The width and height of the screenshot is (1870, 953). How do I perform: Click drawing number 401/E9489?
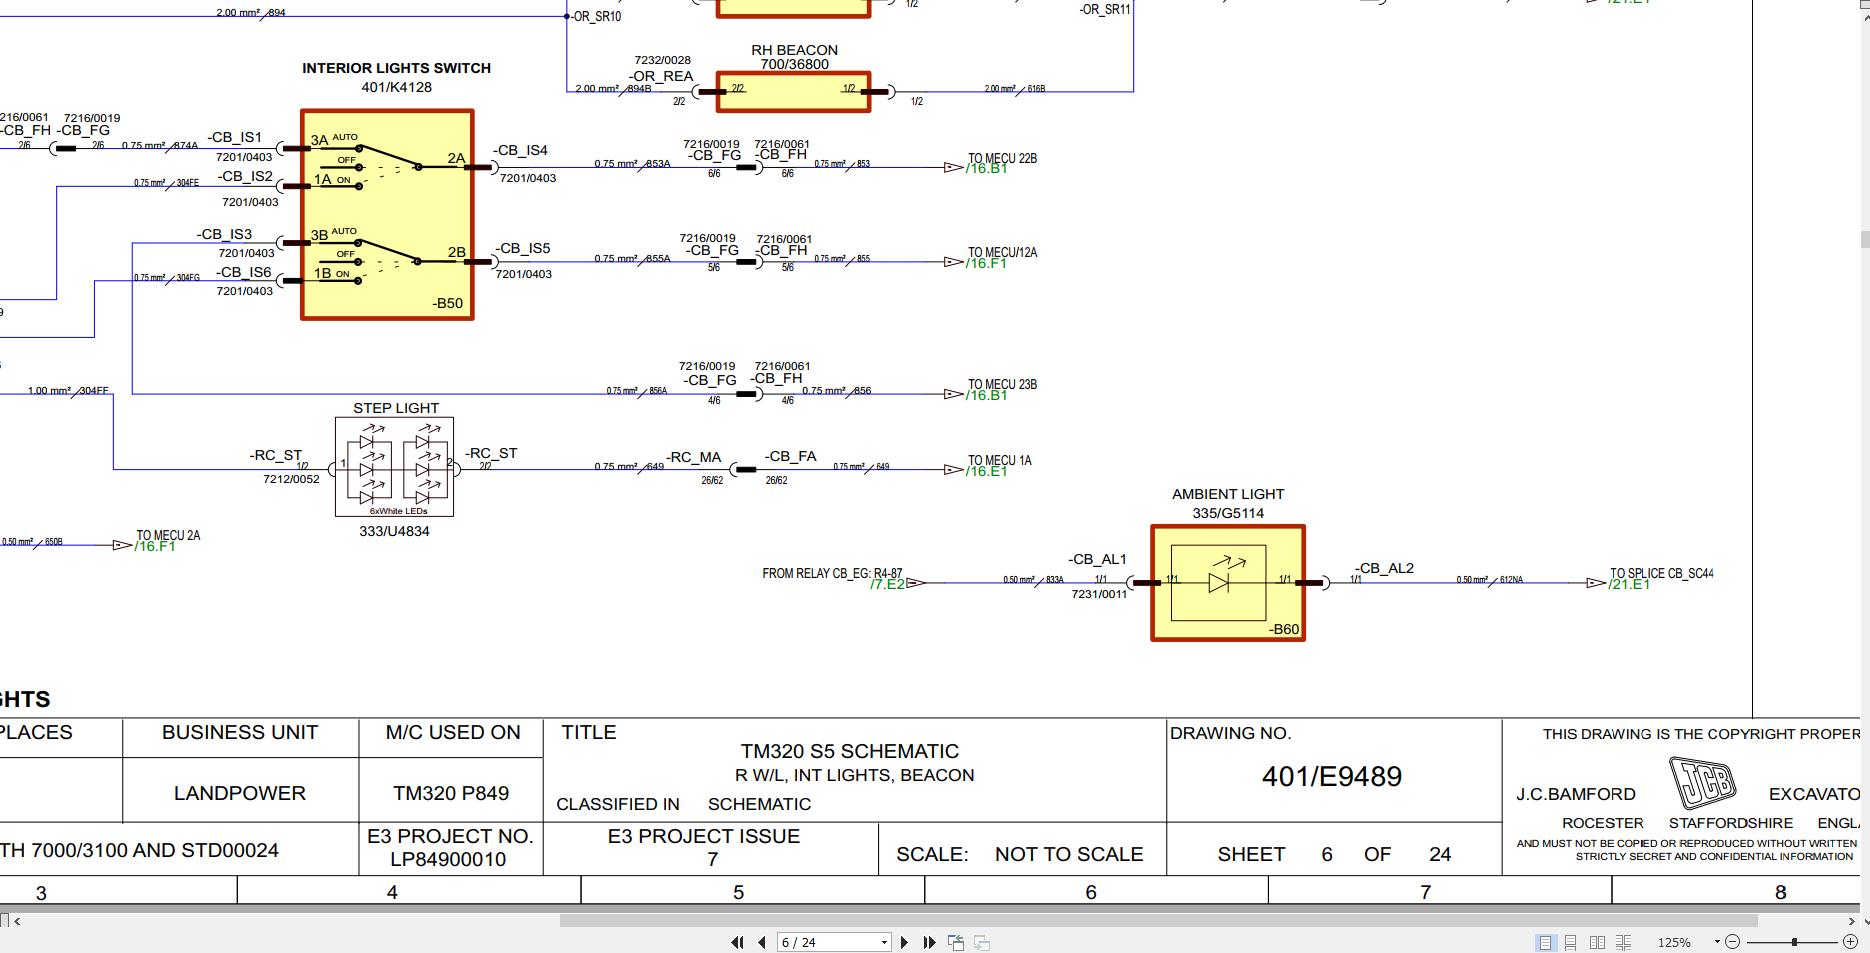[x=1332, y=777]
